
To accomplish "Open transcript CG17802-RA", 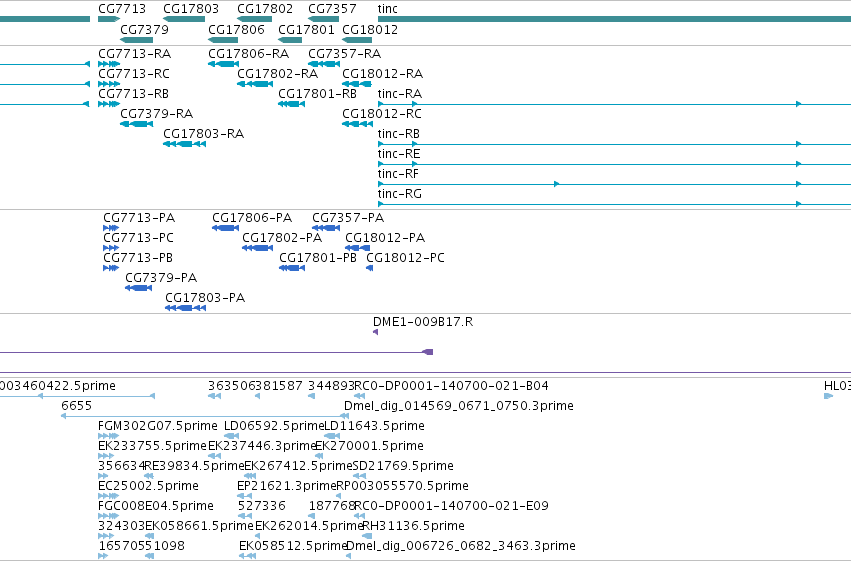I will tap(277, 74).
